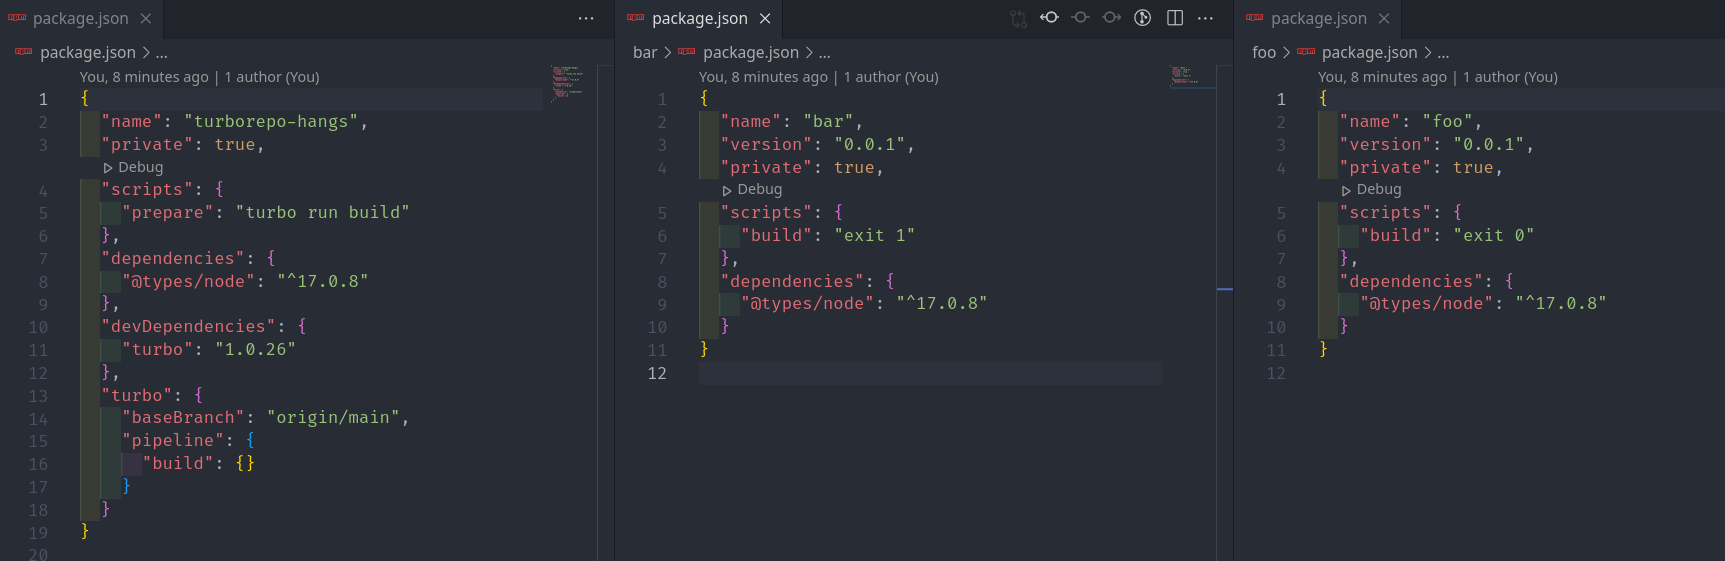The image size is (1725, 561).
Task: Click the 'foo' breadcrumb folder
Action: [x=1264, y=52]
